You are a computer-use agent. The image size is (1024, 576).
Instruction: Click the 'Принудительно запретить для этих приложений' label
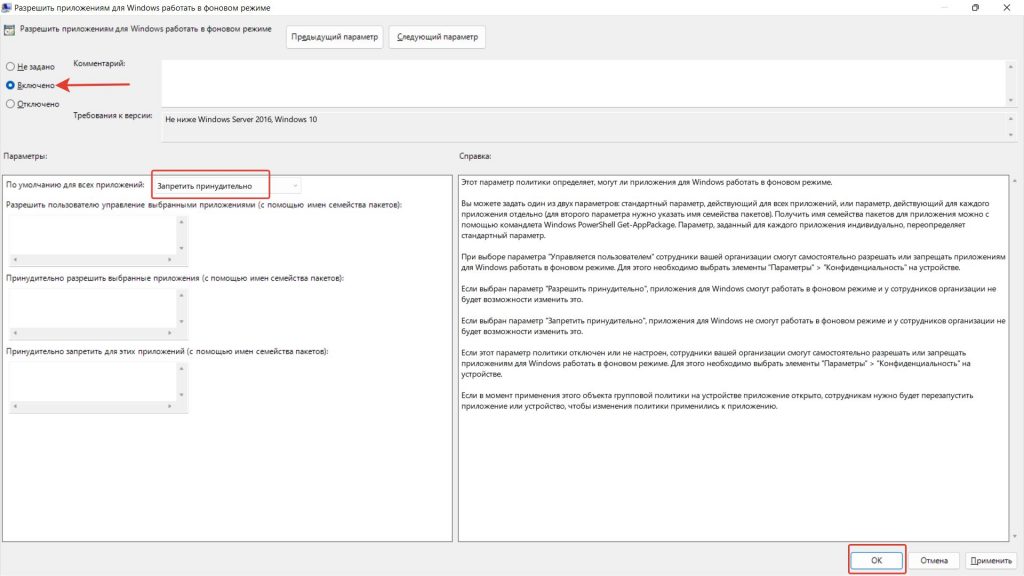click(167, 351)
